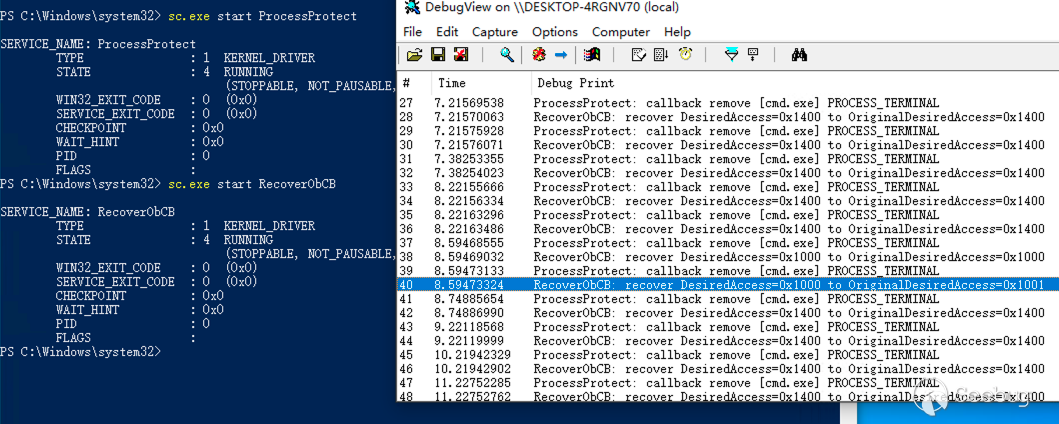Toggle Pass-Through blue arrow icon

tap(561, 55)
